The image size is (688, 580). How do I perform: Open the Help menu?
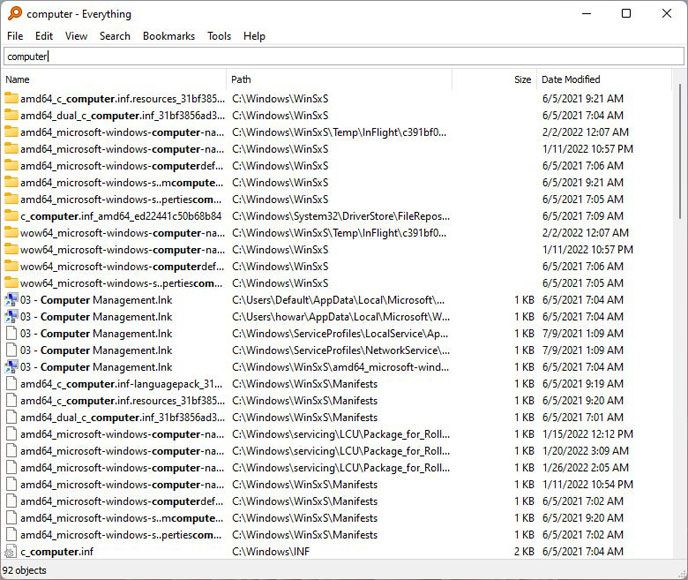coord(254,36)
